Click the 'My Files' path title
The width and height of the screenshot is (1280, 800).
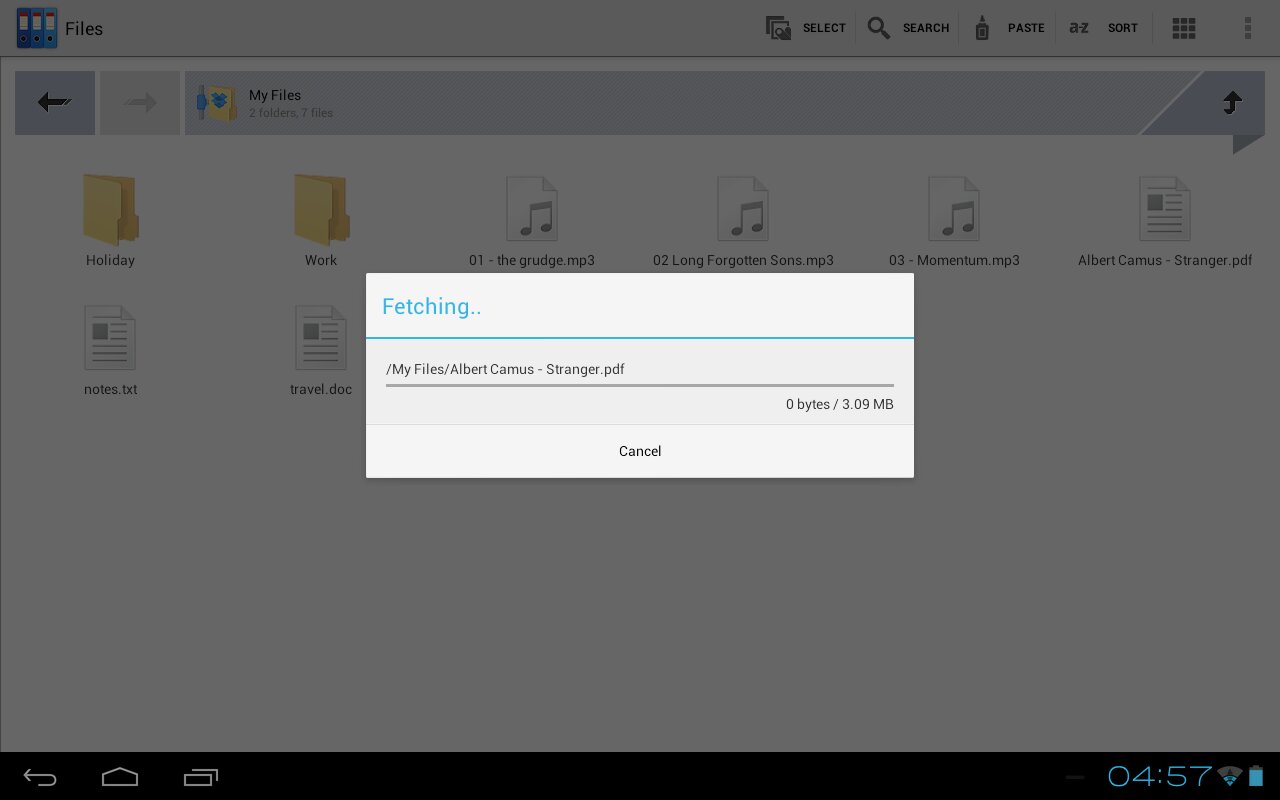pyautogui.click(x=275, y=95)
